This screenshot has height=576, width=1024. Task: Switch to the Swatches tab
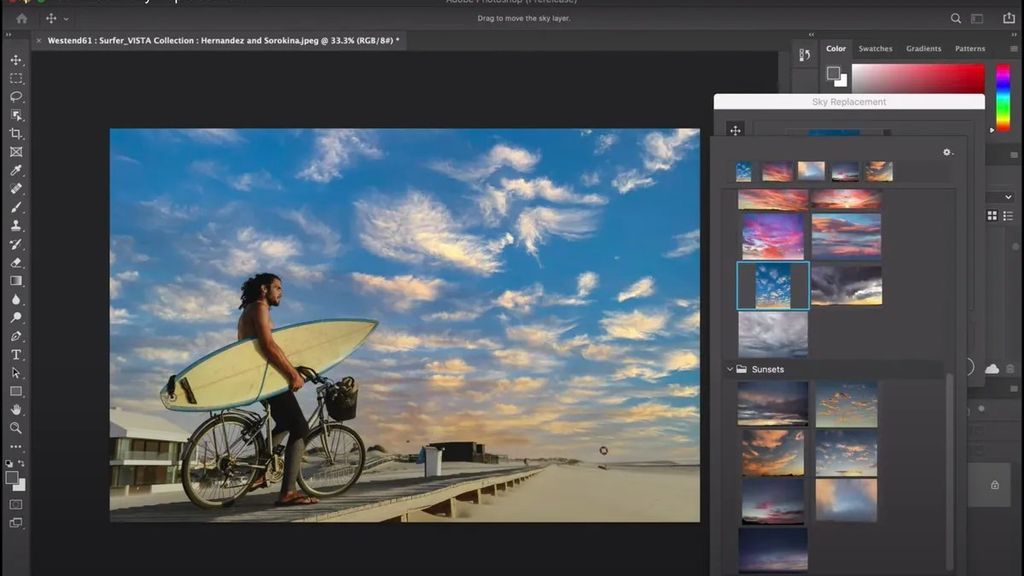click(x=875, y=48)
